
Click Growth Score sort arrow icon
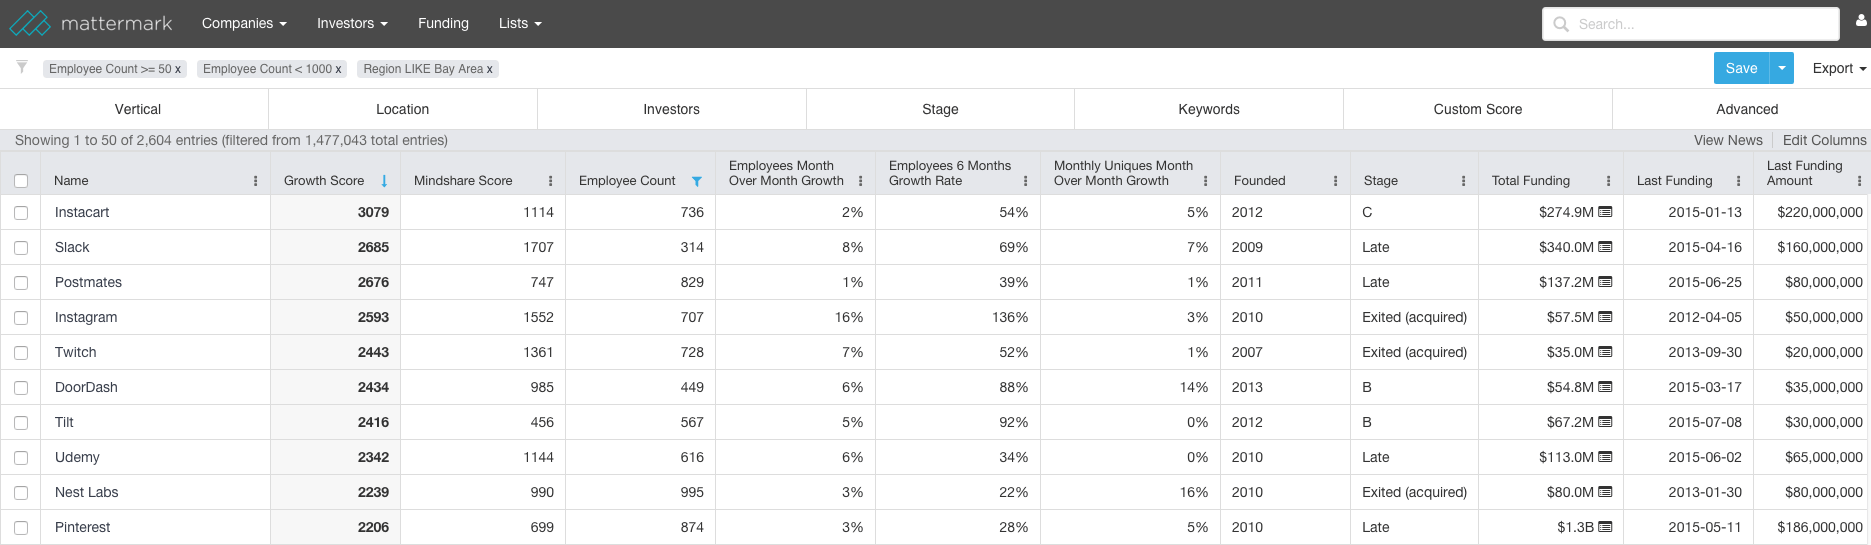[384, 181]
